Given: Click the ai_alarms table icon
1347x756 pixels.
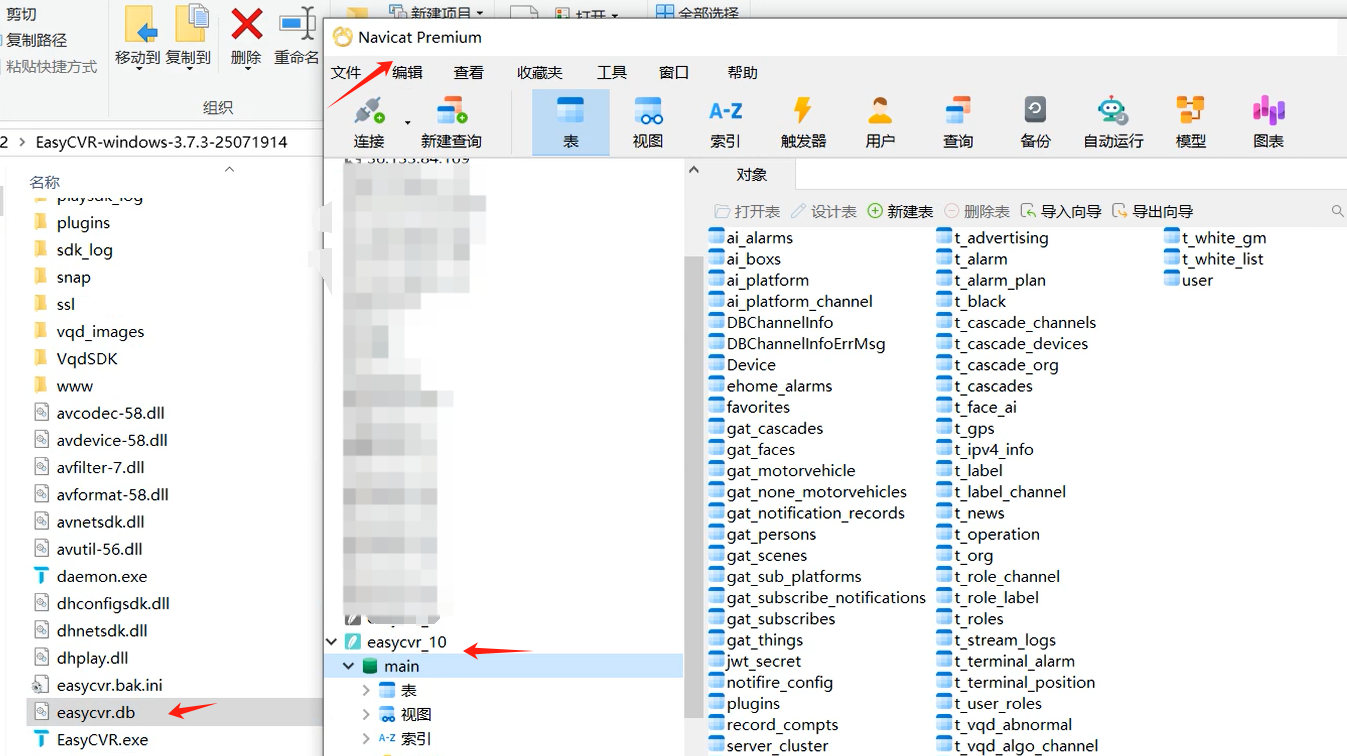Looking at the screenshot, I should [716, 237].
